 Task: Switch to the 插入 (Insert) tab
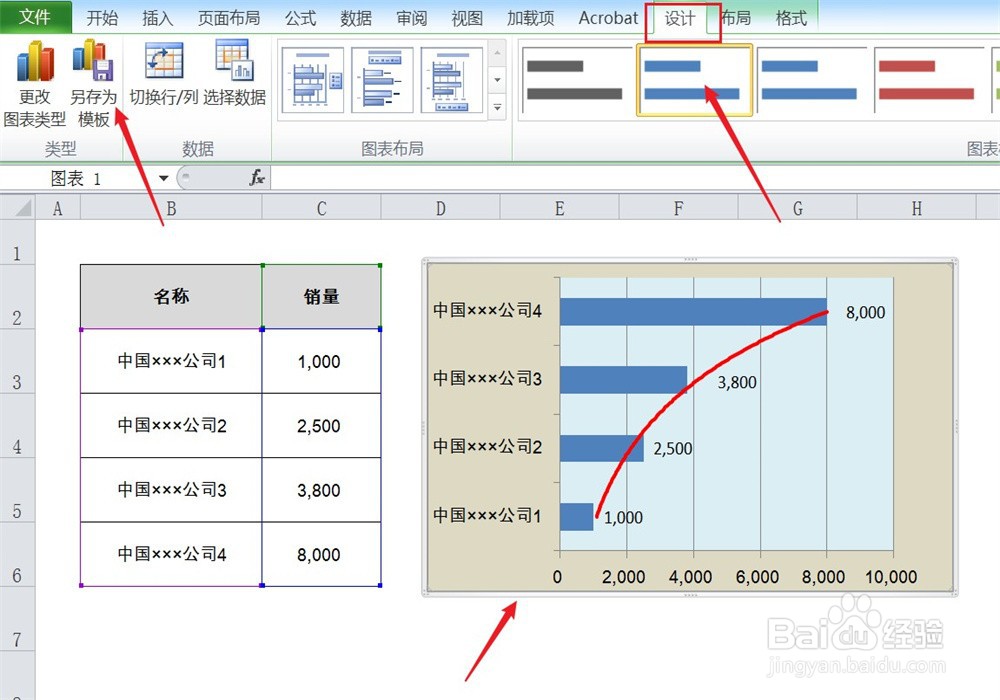coord(158,18)
